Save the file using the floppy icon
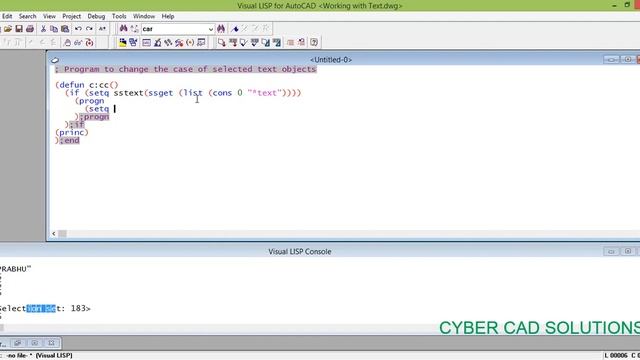Image resolution: width=640 pixels, height=360 pixels. (19, 29)
